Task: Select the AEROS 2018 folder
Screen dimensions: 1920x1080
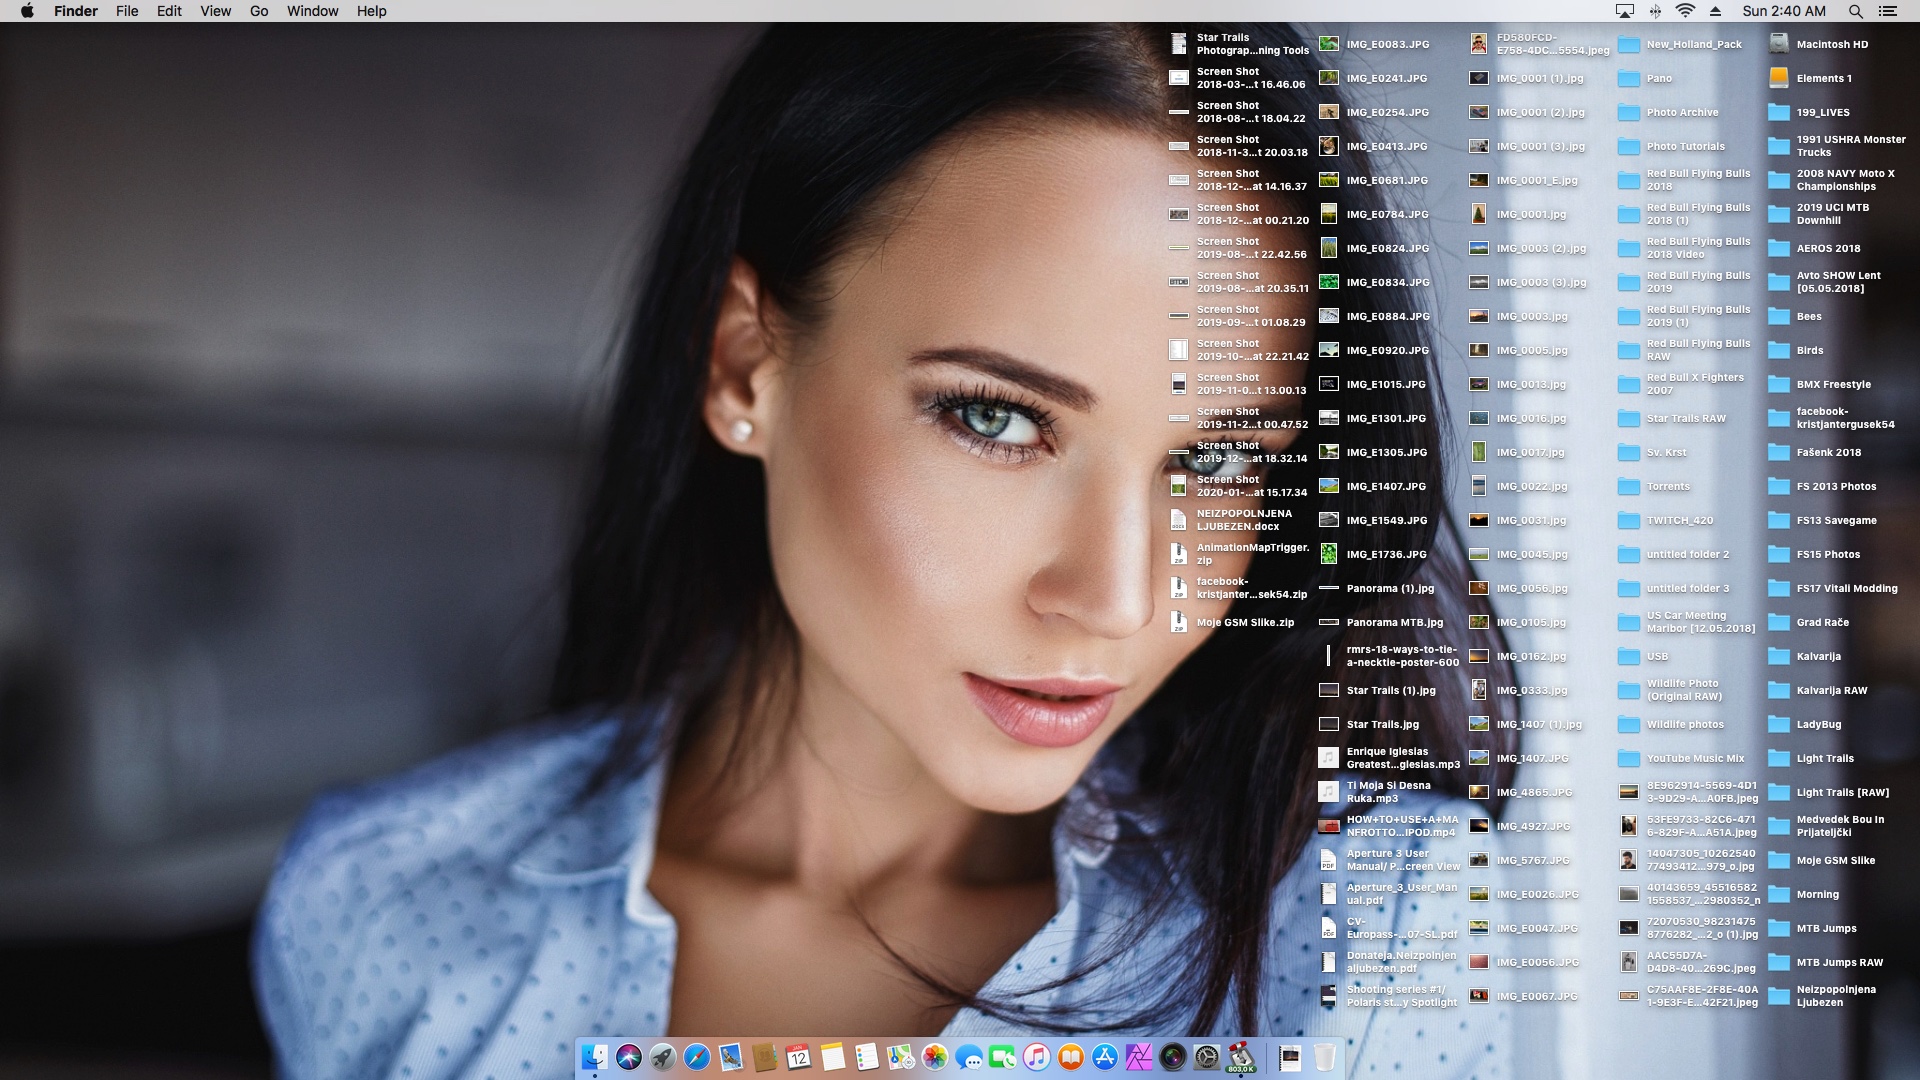Action: [1814, 248]
